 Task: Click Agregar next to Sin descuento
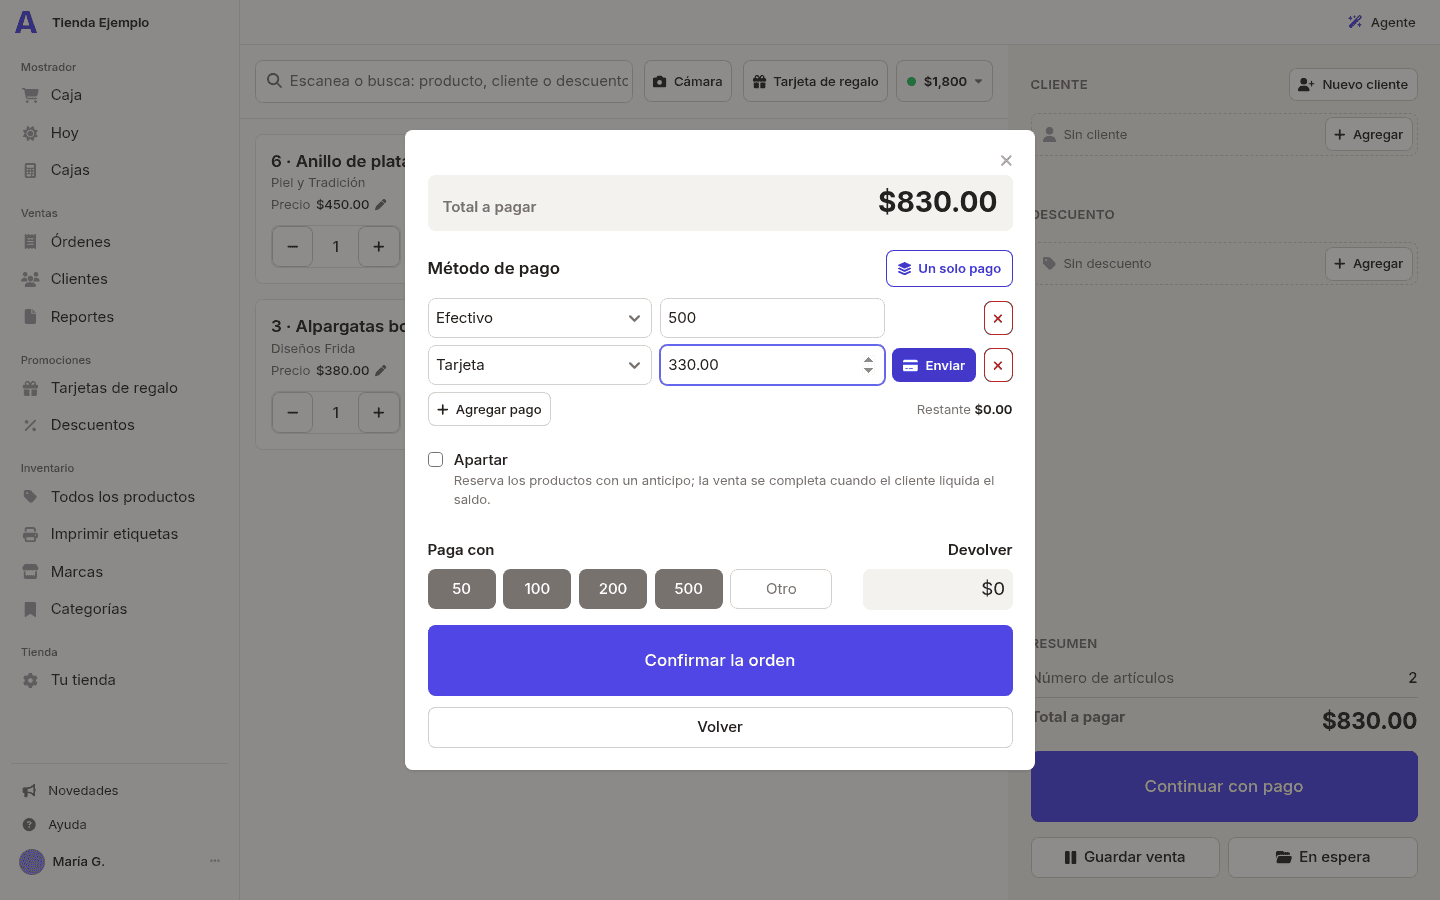1369,264
